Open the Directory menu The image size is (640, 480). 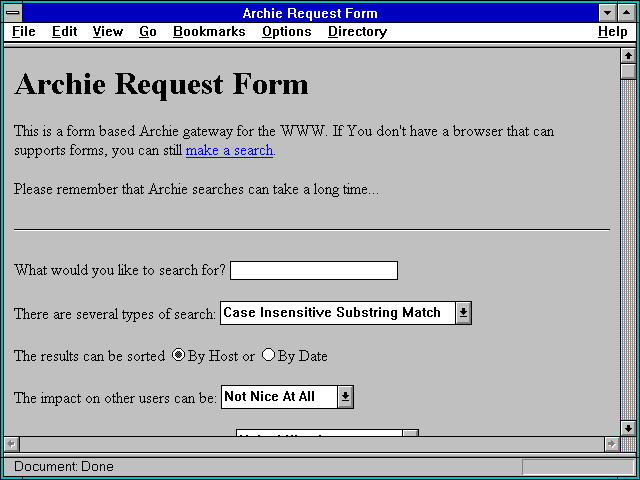(358, 32)
